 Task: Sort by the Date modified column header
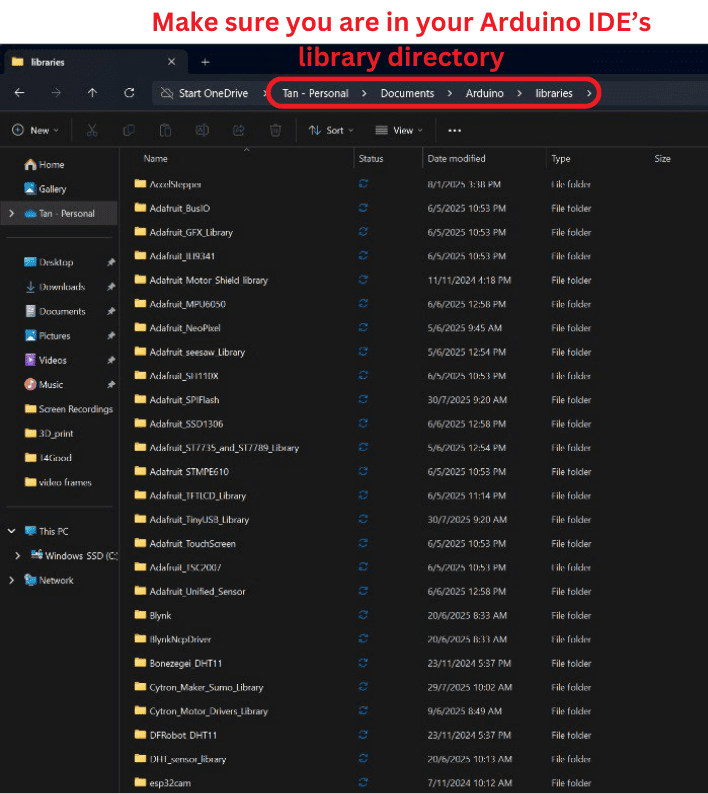click(x=456, y=158)
